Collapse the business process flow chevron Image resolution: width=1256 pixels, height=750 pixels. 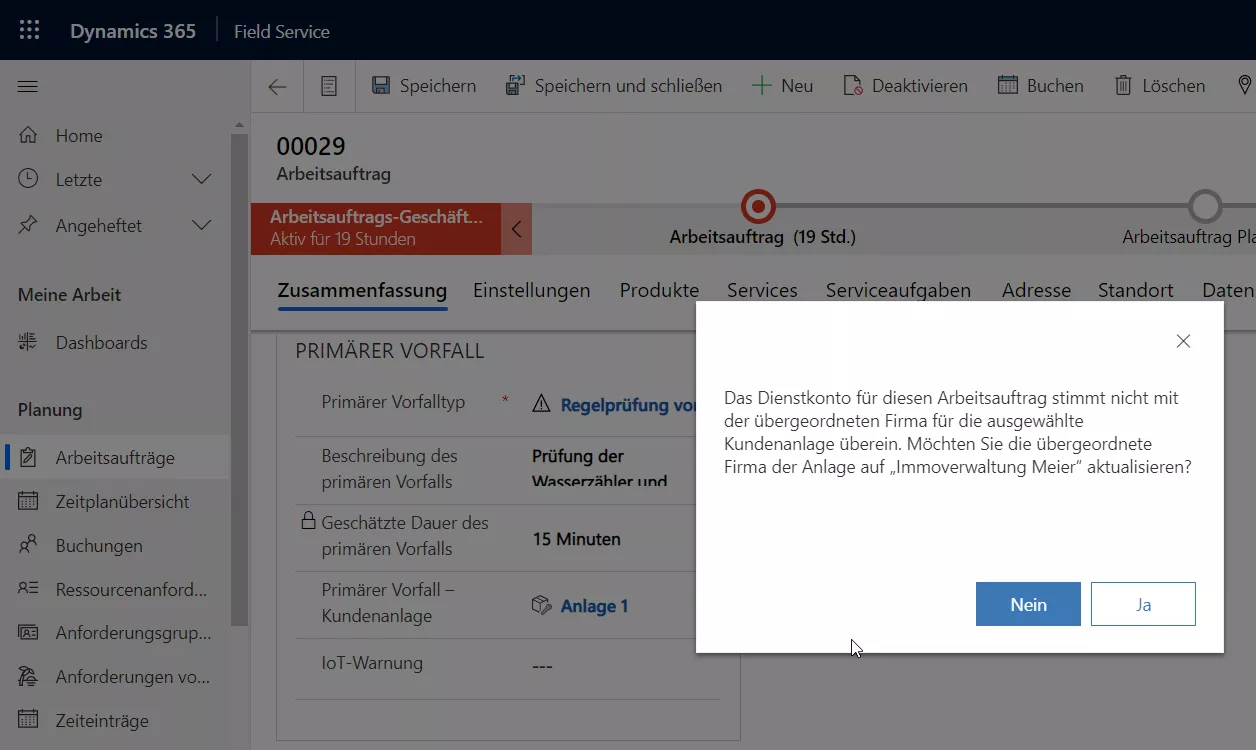point(516,229)
